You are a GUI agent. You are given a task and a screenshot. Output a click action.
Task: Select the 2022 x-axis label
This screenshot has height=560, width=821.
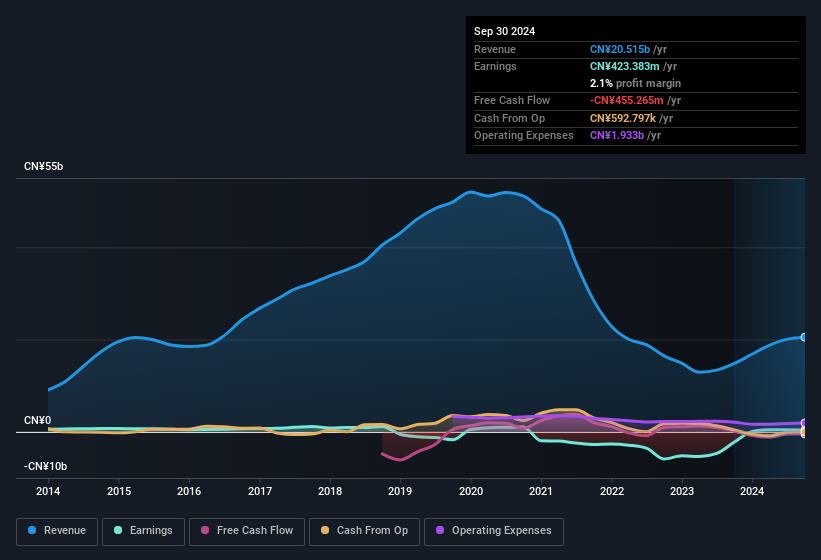[x=612, y=491]
